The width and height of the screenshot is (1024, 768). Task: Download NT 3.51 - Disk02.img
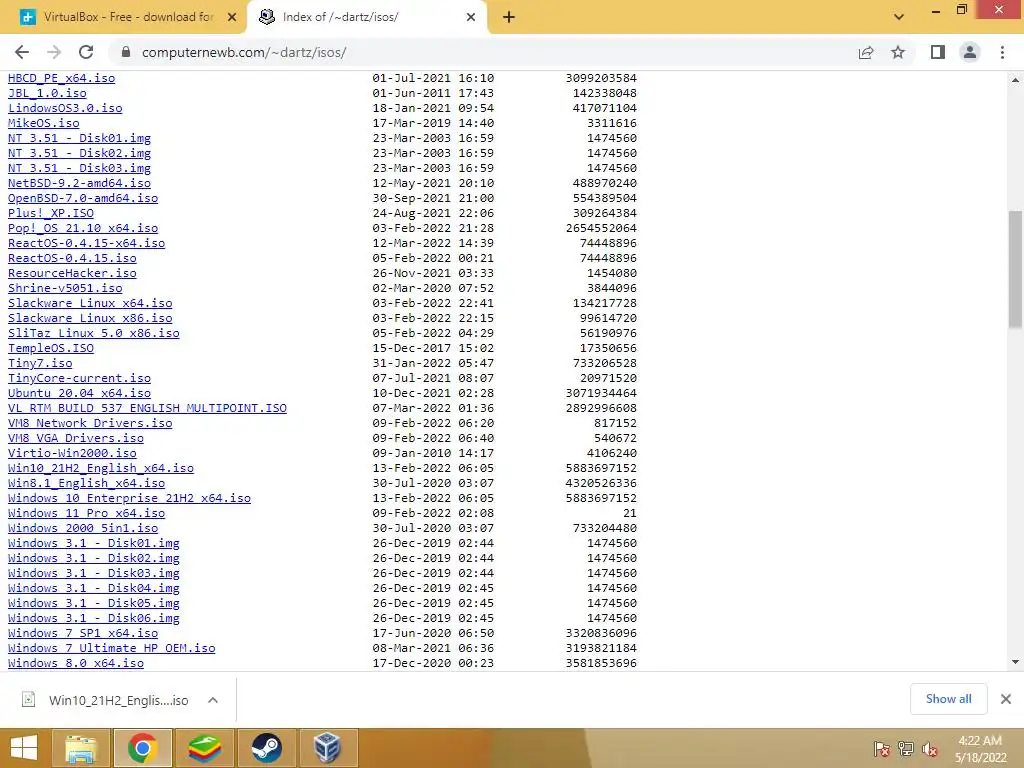(x=80, y=153)
